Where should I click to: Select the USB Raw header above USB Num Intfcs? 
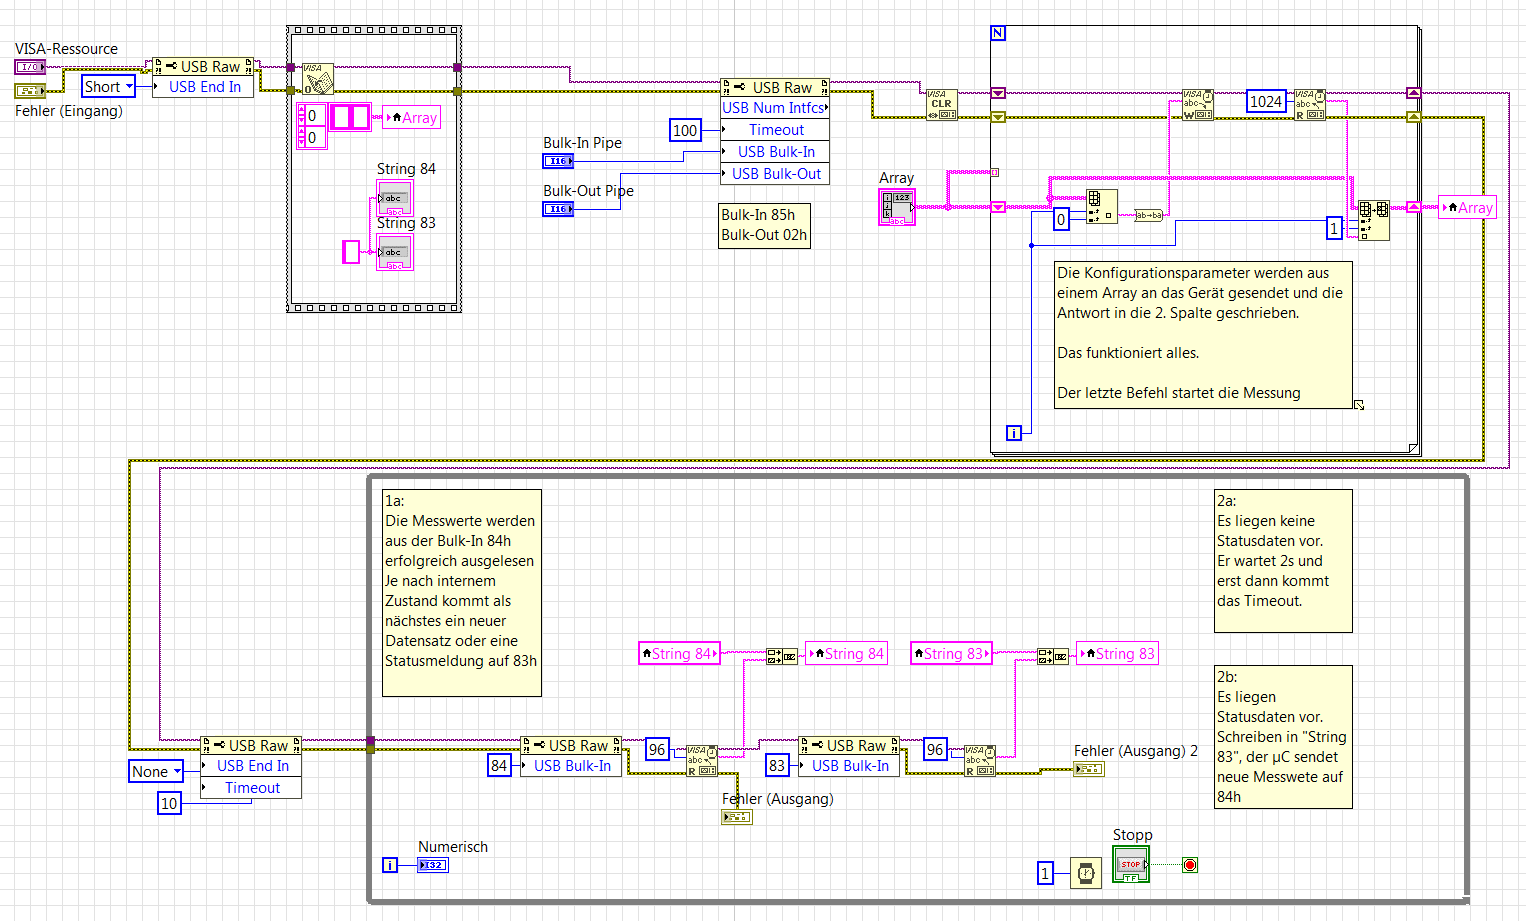click(x=775, y=88)
